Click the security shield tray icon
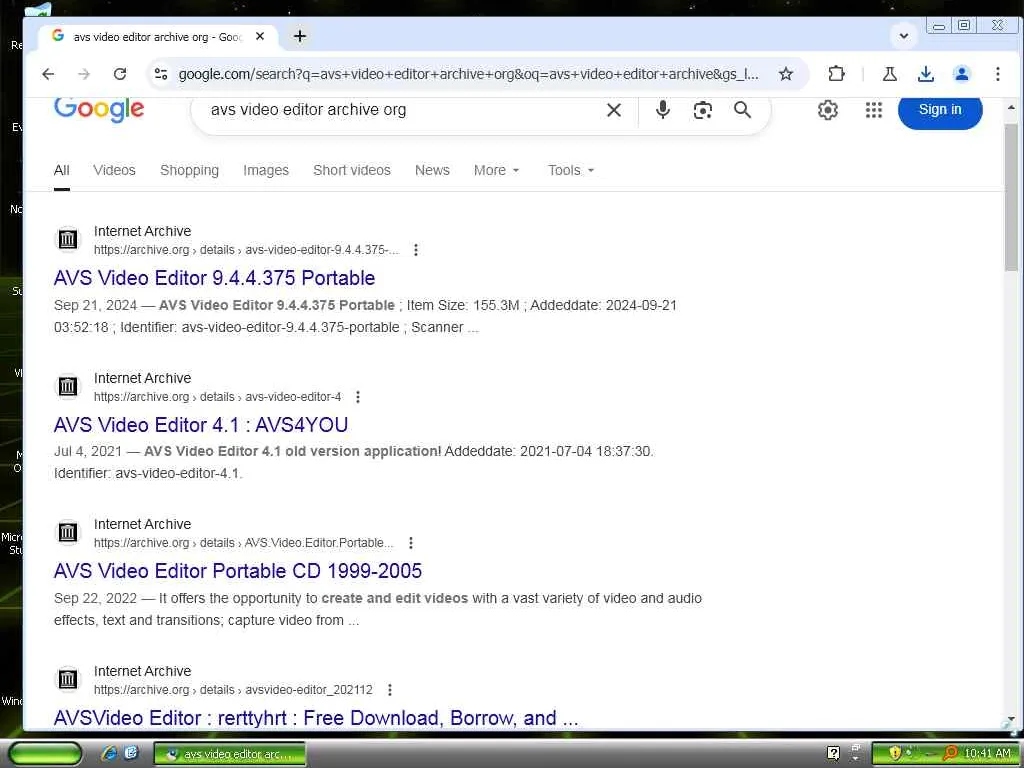The height and width of the screenshot is (768, 1024). point(895,753)
